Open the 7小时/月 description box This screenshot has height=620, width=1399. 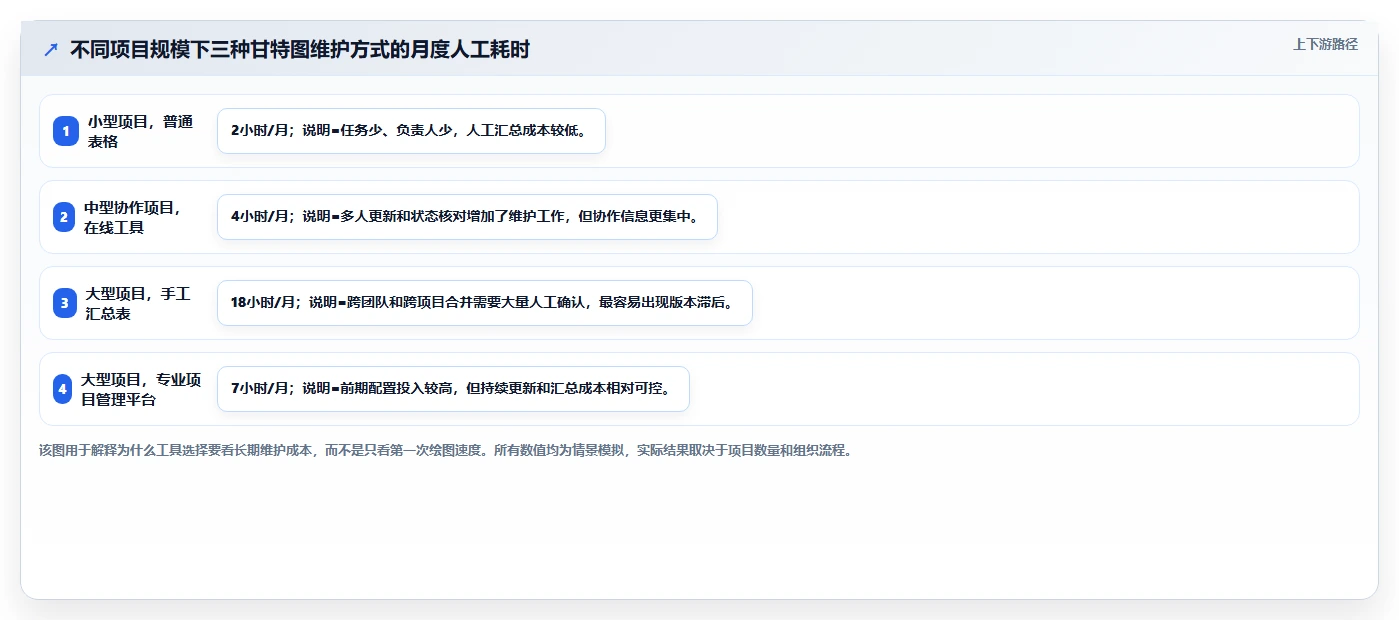click(453, 389)
